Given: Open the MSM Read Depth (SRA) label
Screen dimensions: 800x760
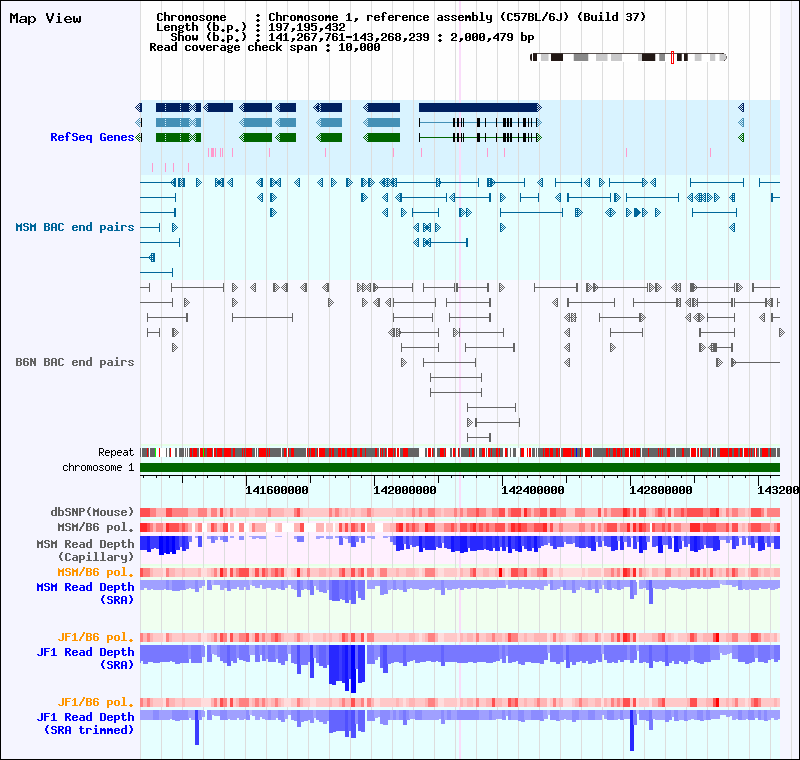Looking at the screenshot, I should 85,593.
